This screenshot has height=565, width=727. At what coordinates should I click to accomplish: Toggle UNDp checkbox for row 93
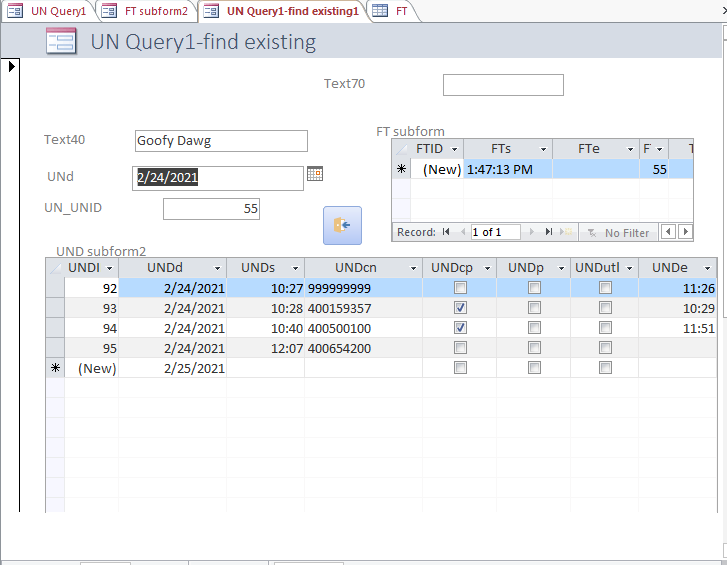[x=534, y=308]
